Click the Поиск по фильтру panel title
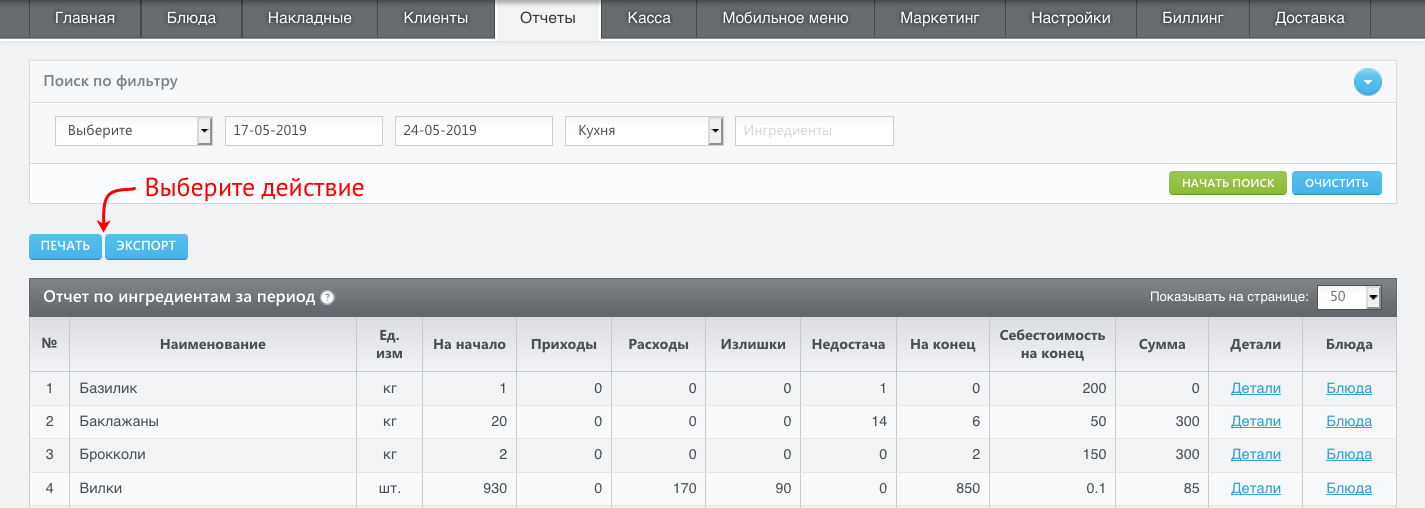 coord(110,80)
